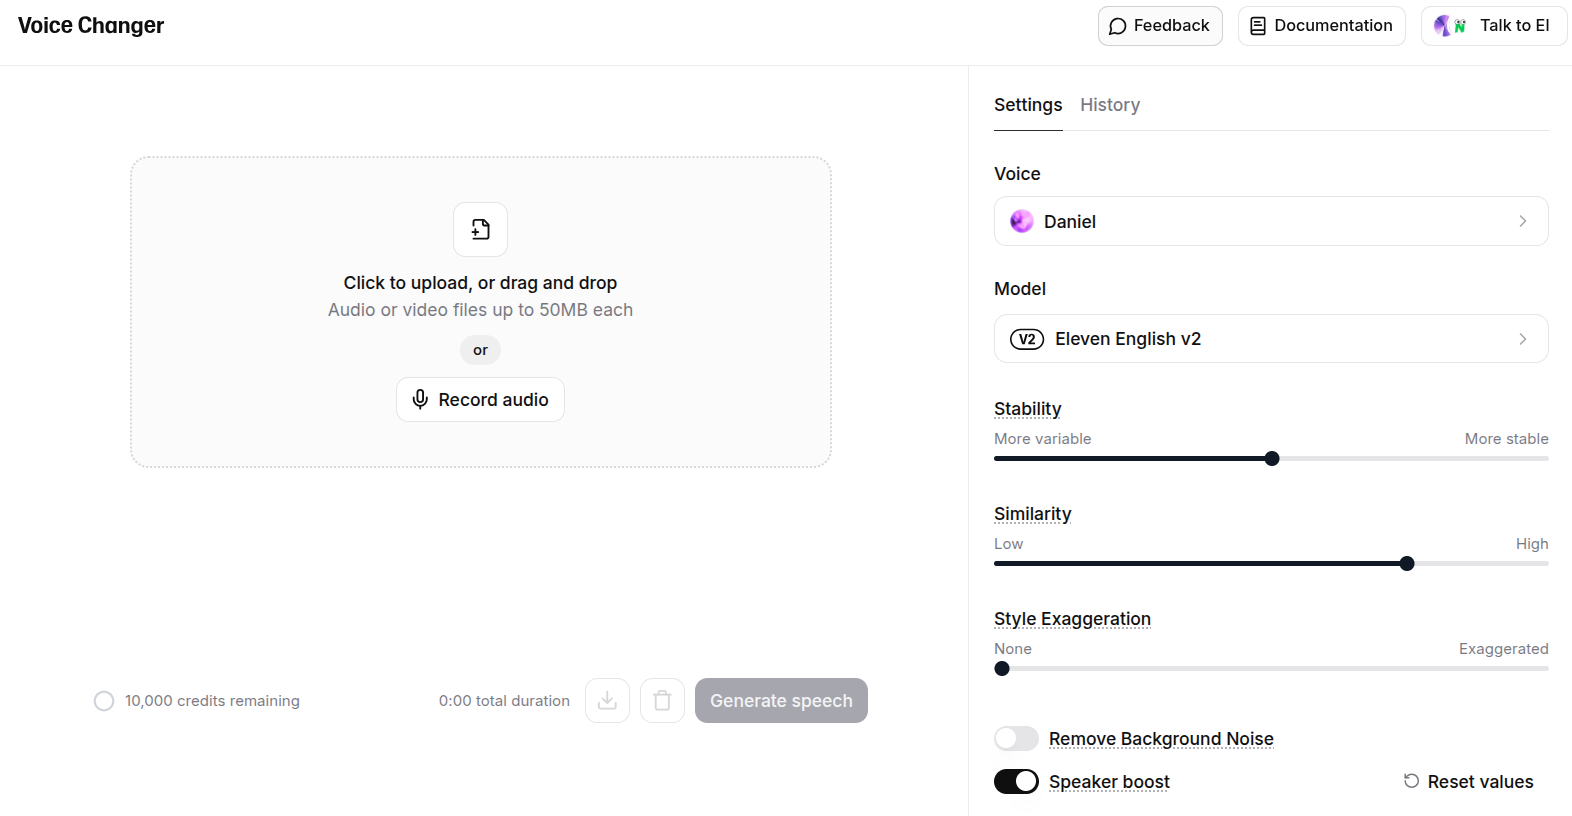The width and height of the screenshot is (1572, 816).
Task: Click the upload file icon
Action: coord(480,229)
